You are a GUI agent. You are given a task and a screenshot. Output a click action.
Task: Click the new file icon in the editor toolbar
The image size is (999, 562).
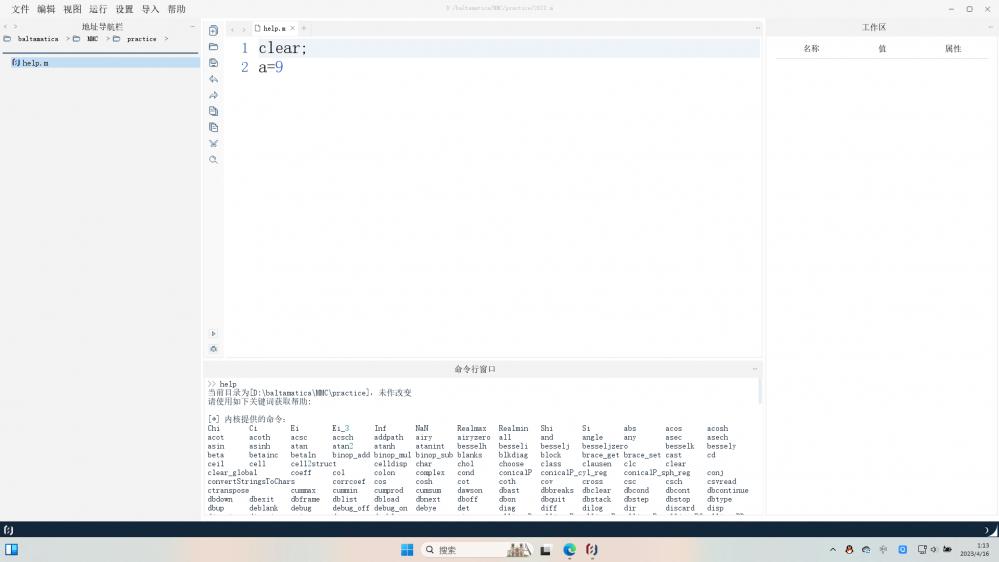tap(213, 31)
